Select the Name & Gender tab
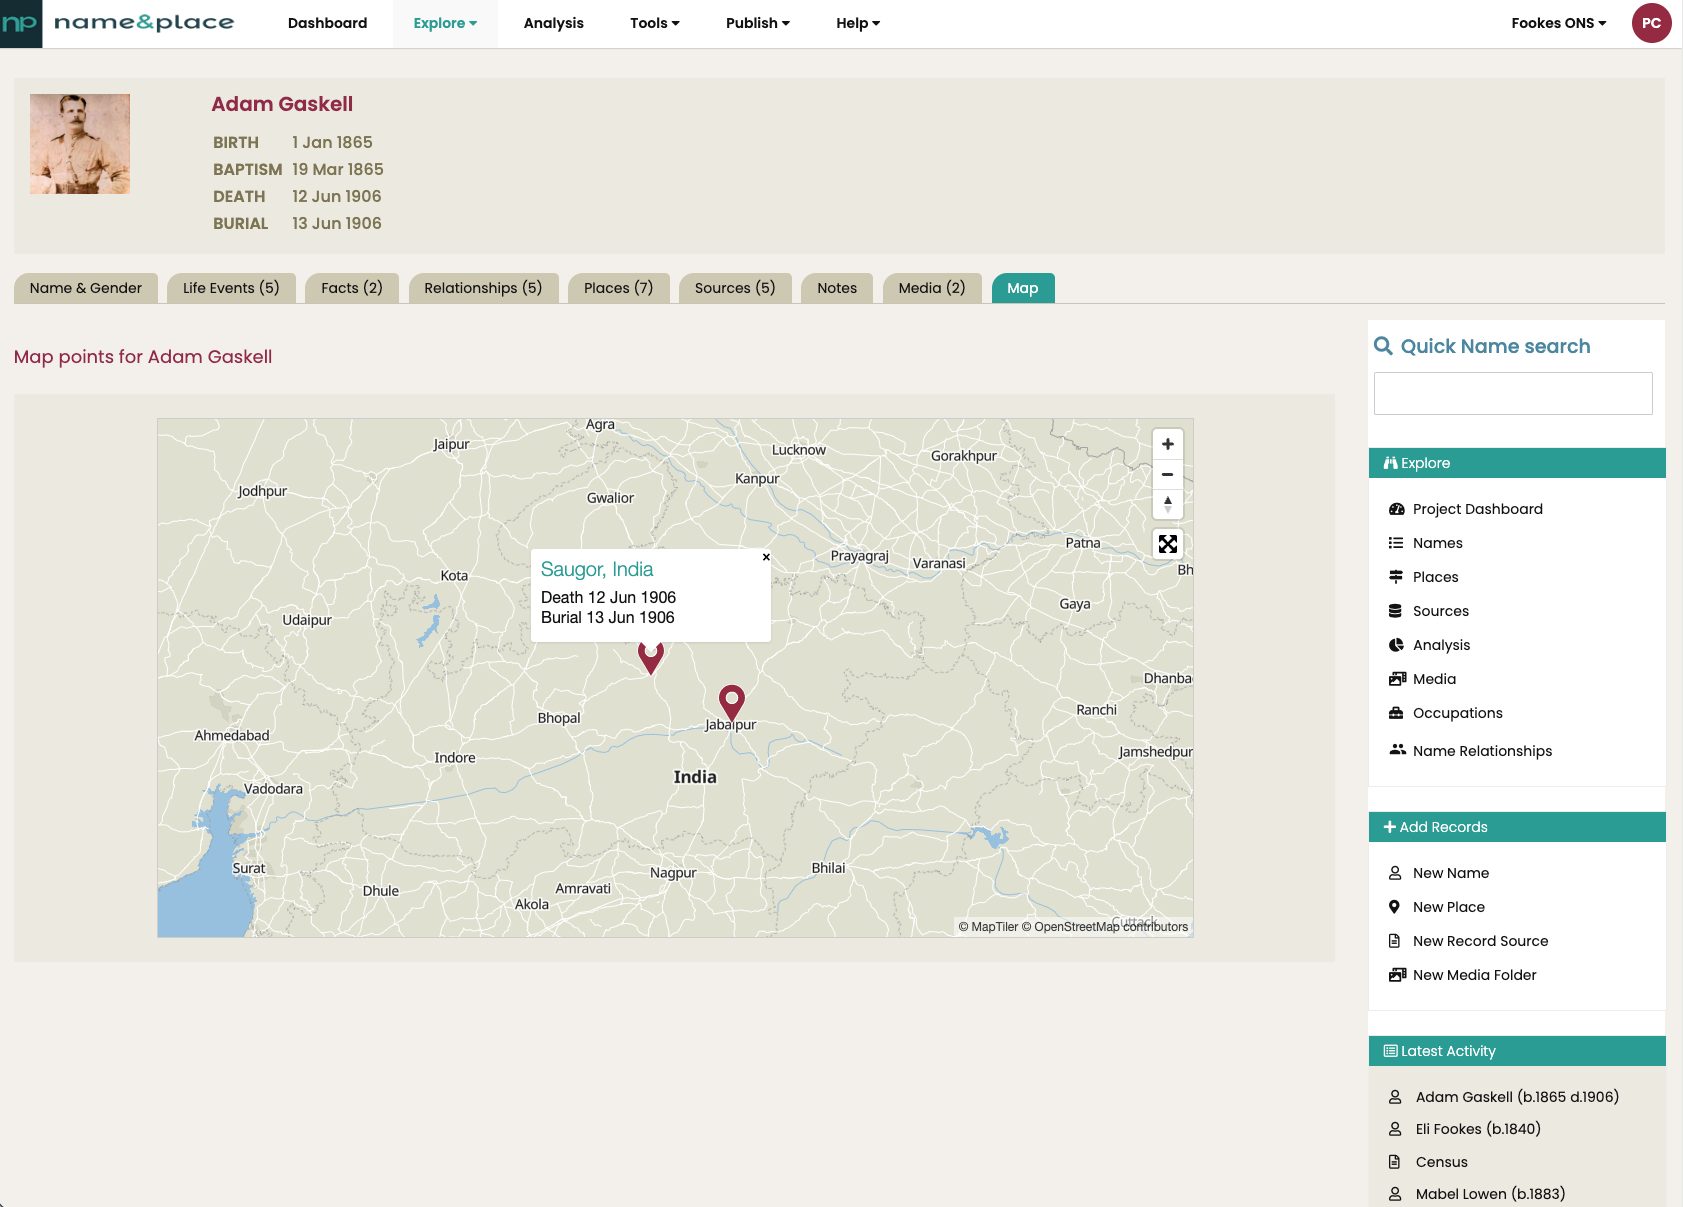Screen dimensions: 1683x1207 [x=86, y=288]
